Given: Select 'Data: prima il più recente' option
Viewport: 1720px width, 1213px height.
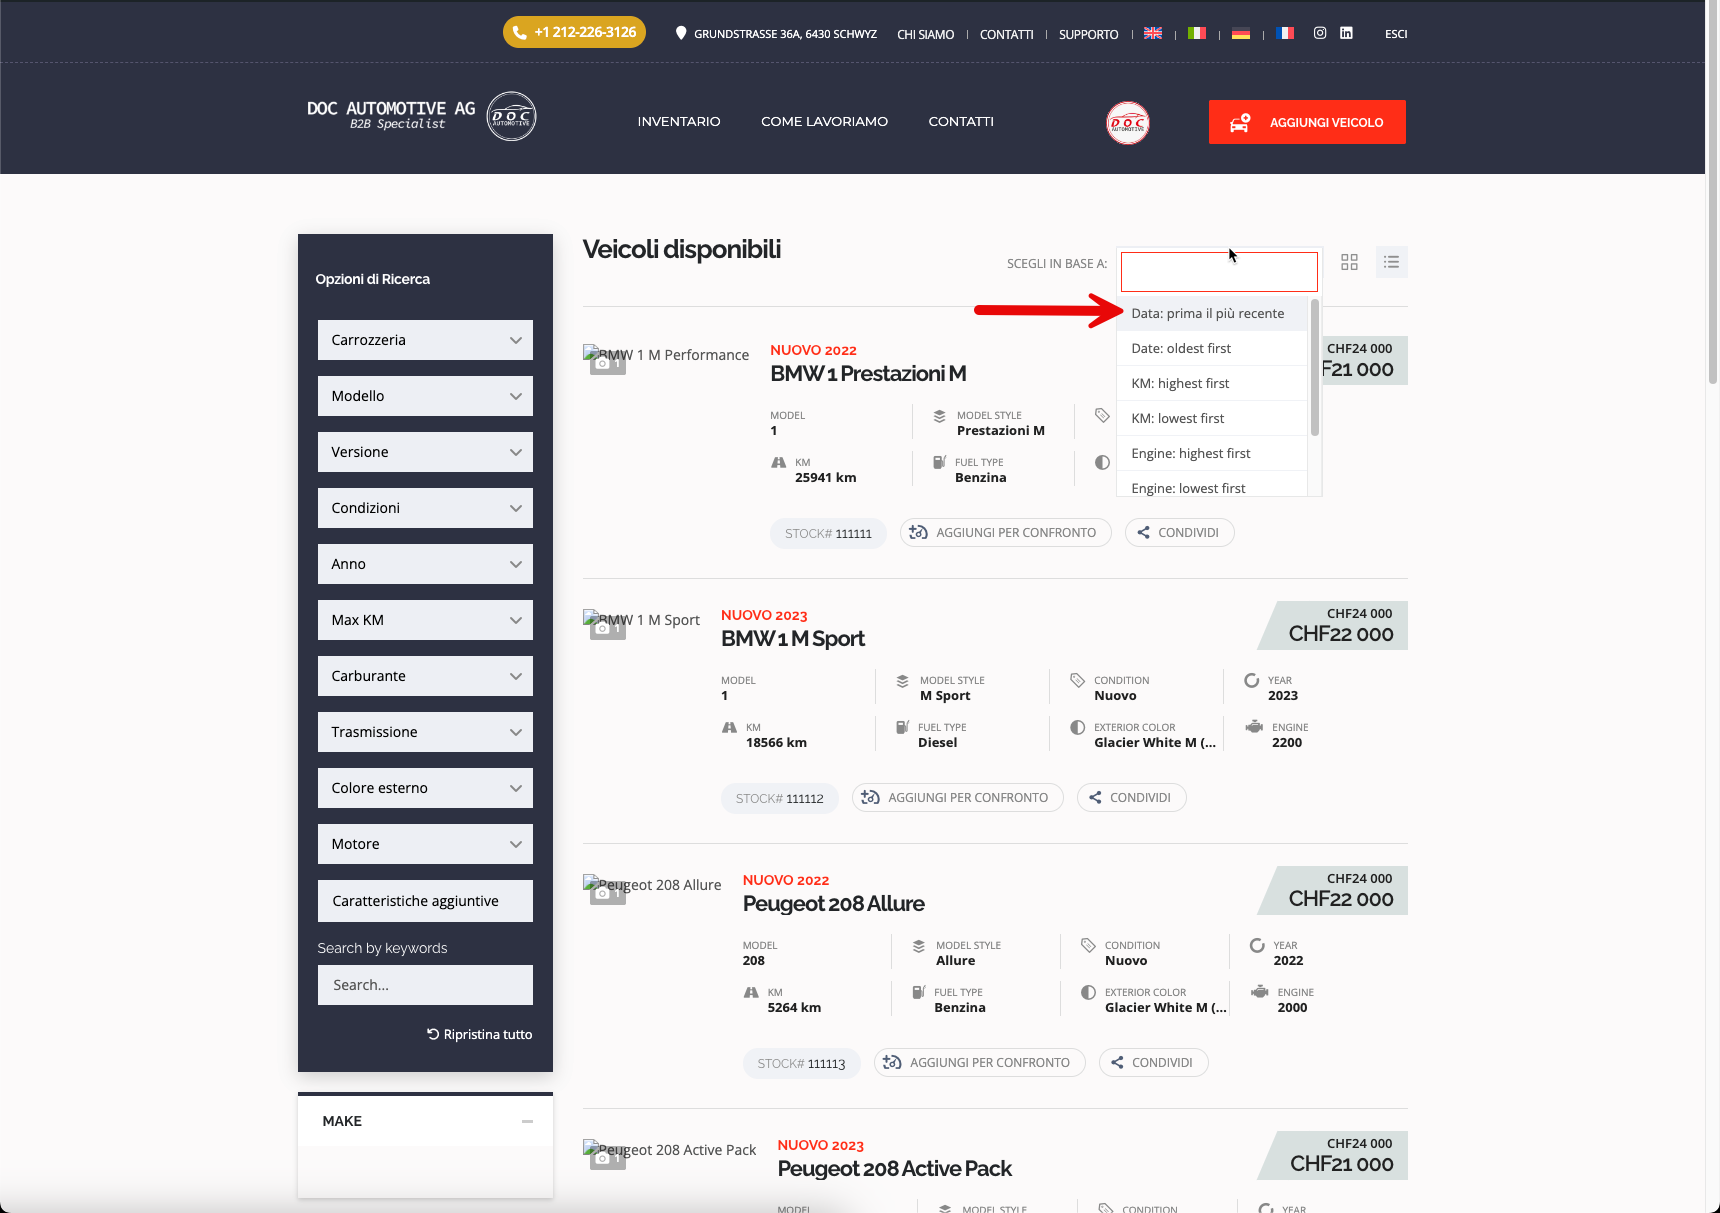Looking at the screenshot, I should click(x=1212, y=313).
